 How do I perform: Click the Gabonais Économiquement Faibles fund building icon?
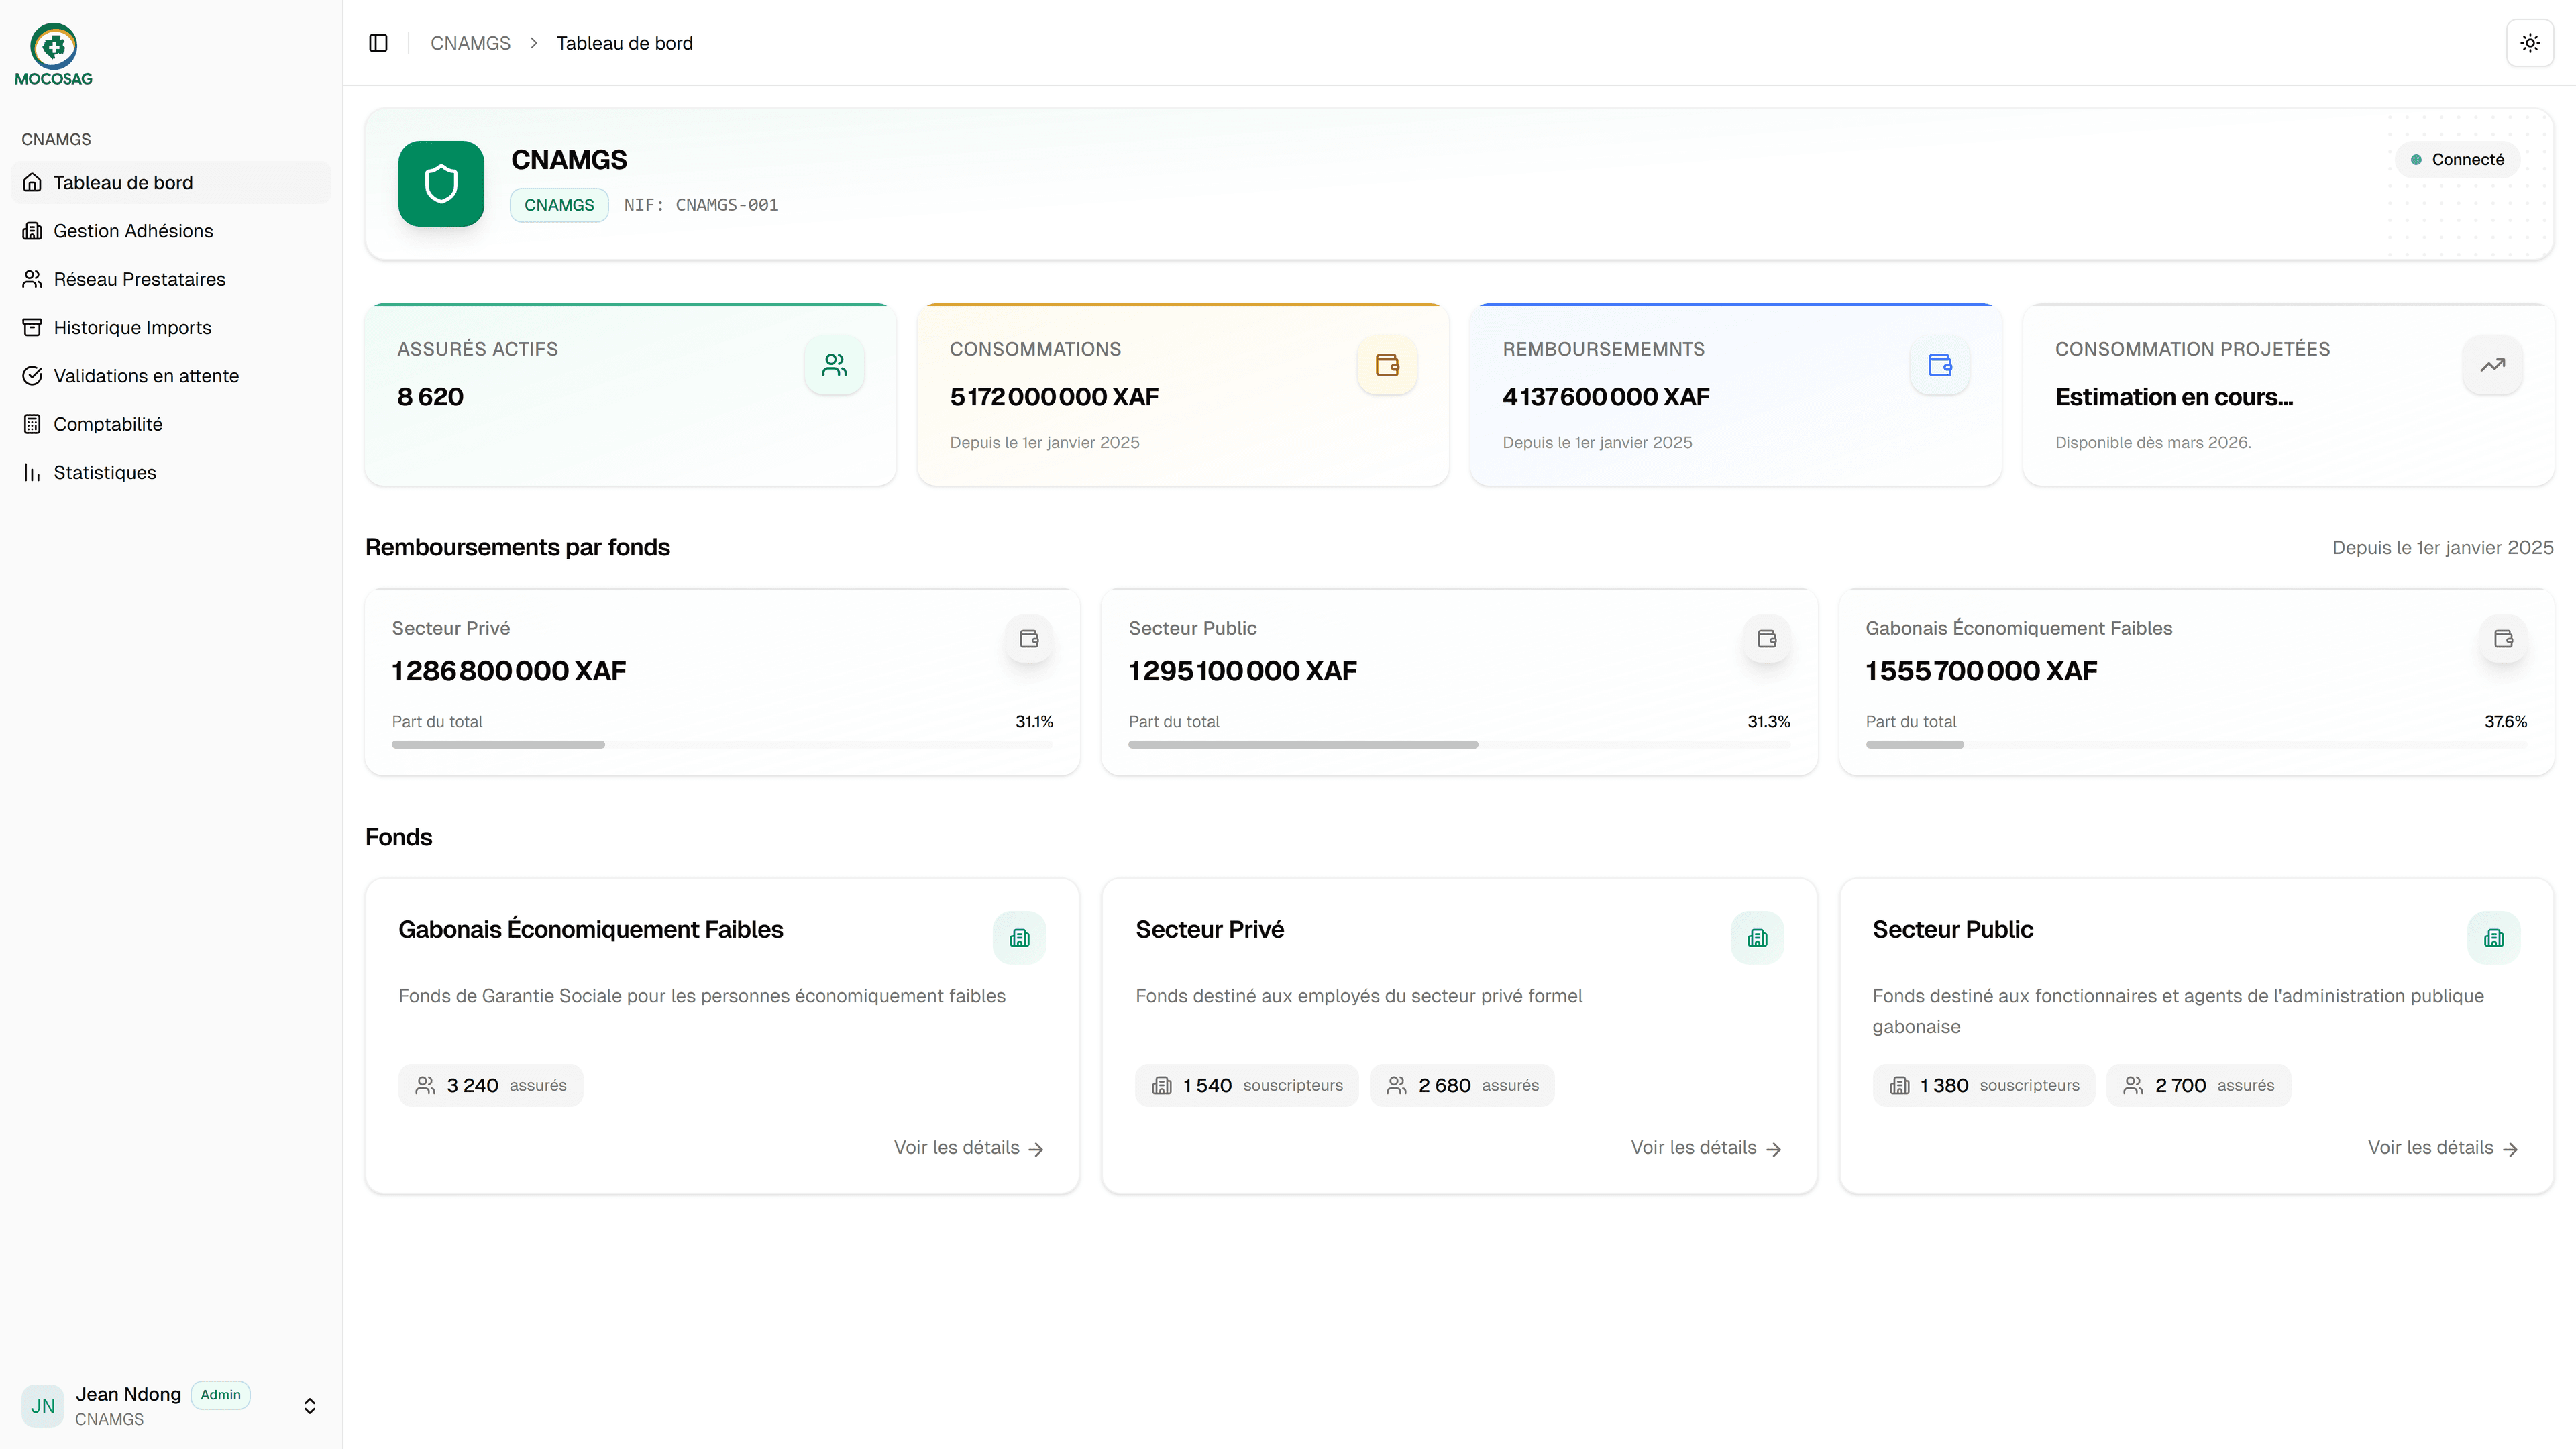pos(1019,938)
